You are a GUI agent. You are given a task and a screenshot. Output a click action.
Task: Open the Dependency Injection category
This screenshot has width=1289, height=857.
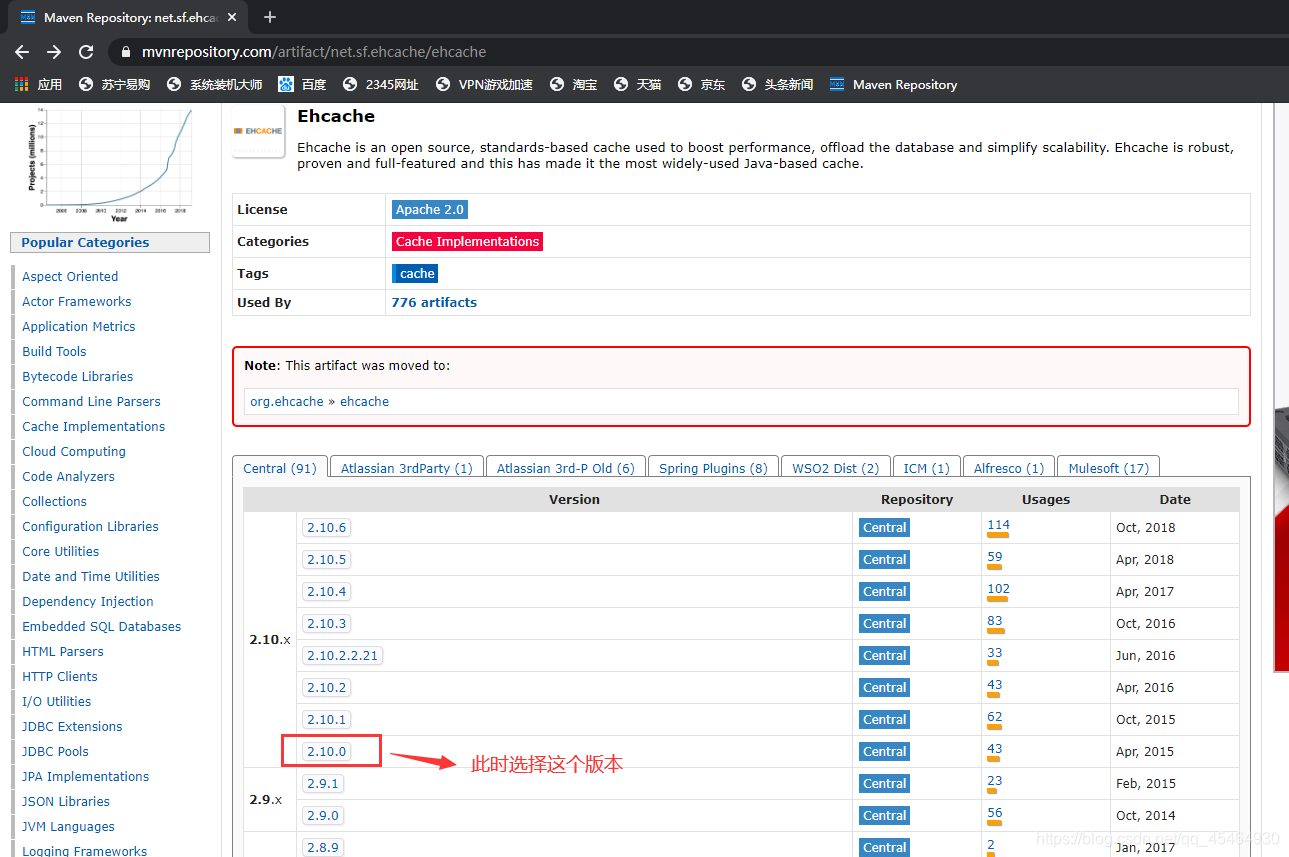pos(88,601)
